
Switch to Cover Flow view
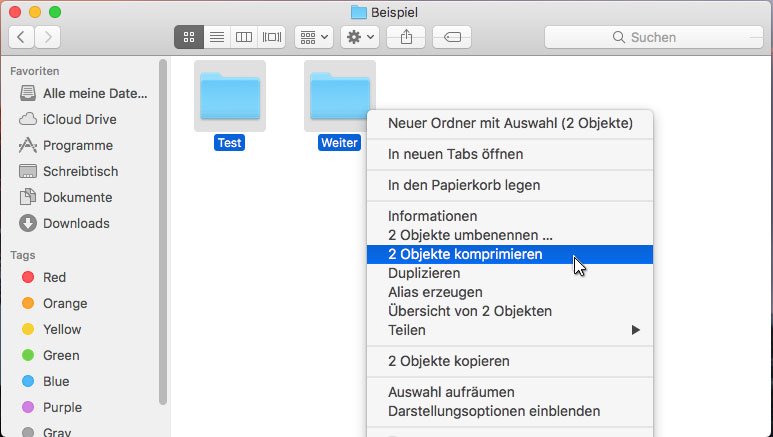click(x=272, y=37)
